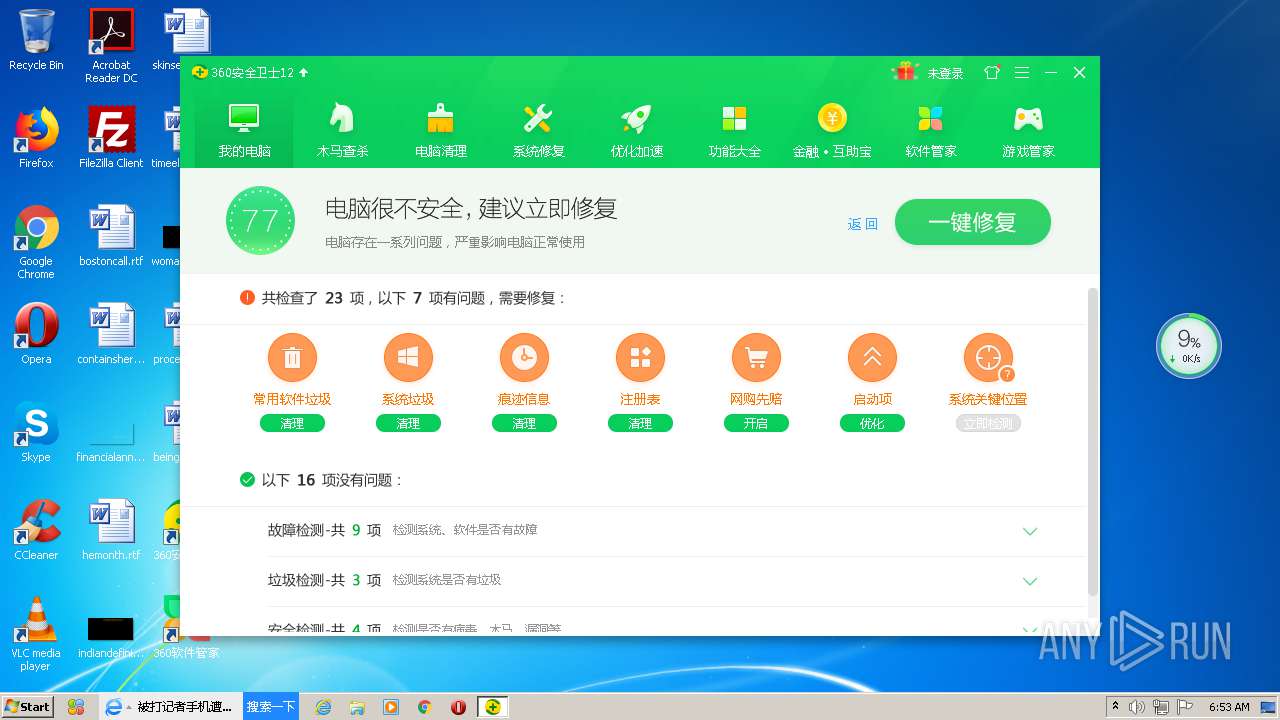Click the volume tray icon
The width and height of the screenshot is (1280, 720).
click(x=1137, y=707)
